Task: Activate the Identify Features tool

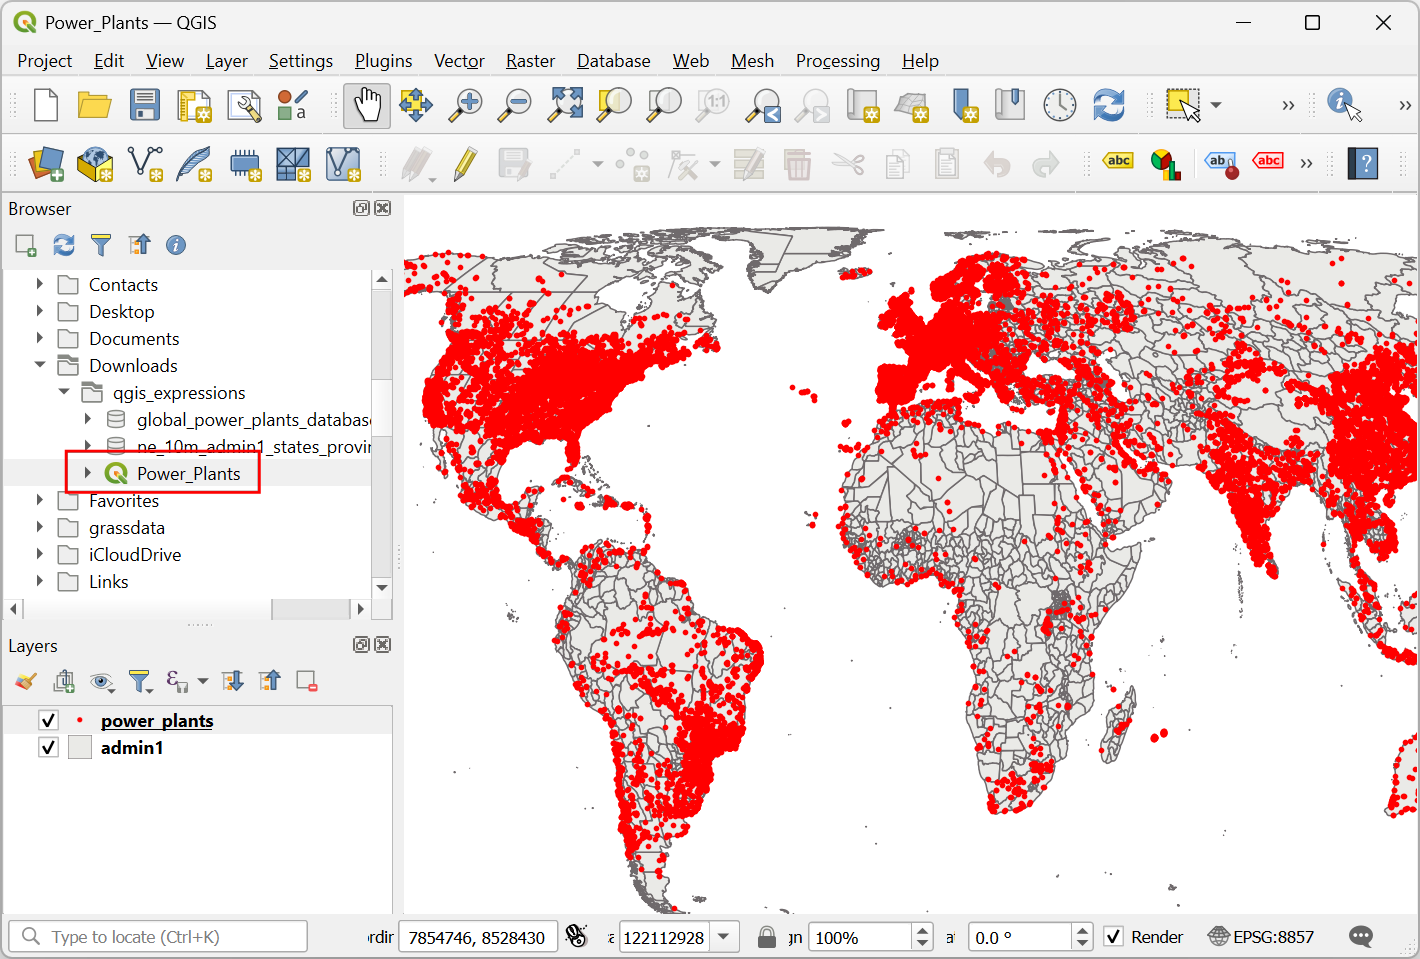Action: [x=1344, y=105]
